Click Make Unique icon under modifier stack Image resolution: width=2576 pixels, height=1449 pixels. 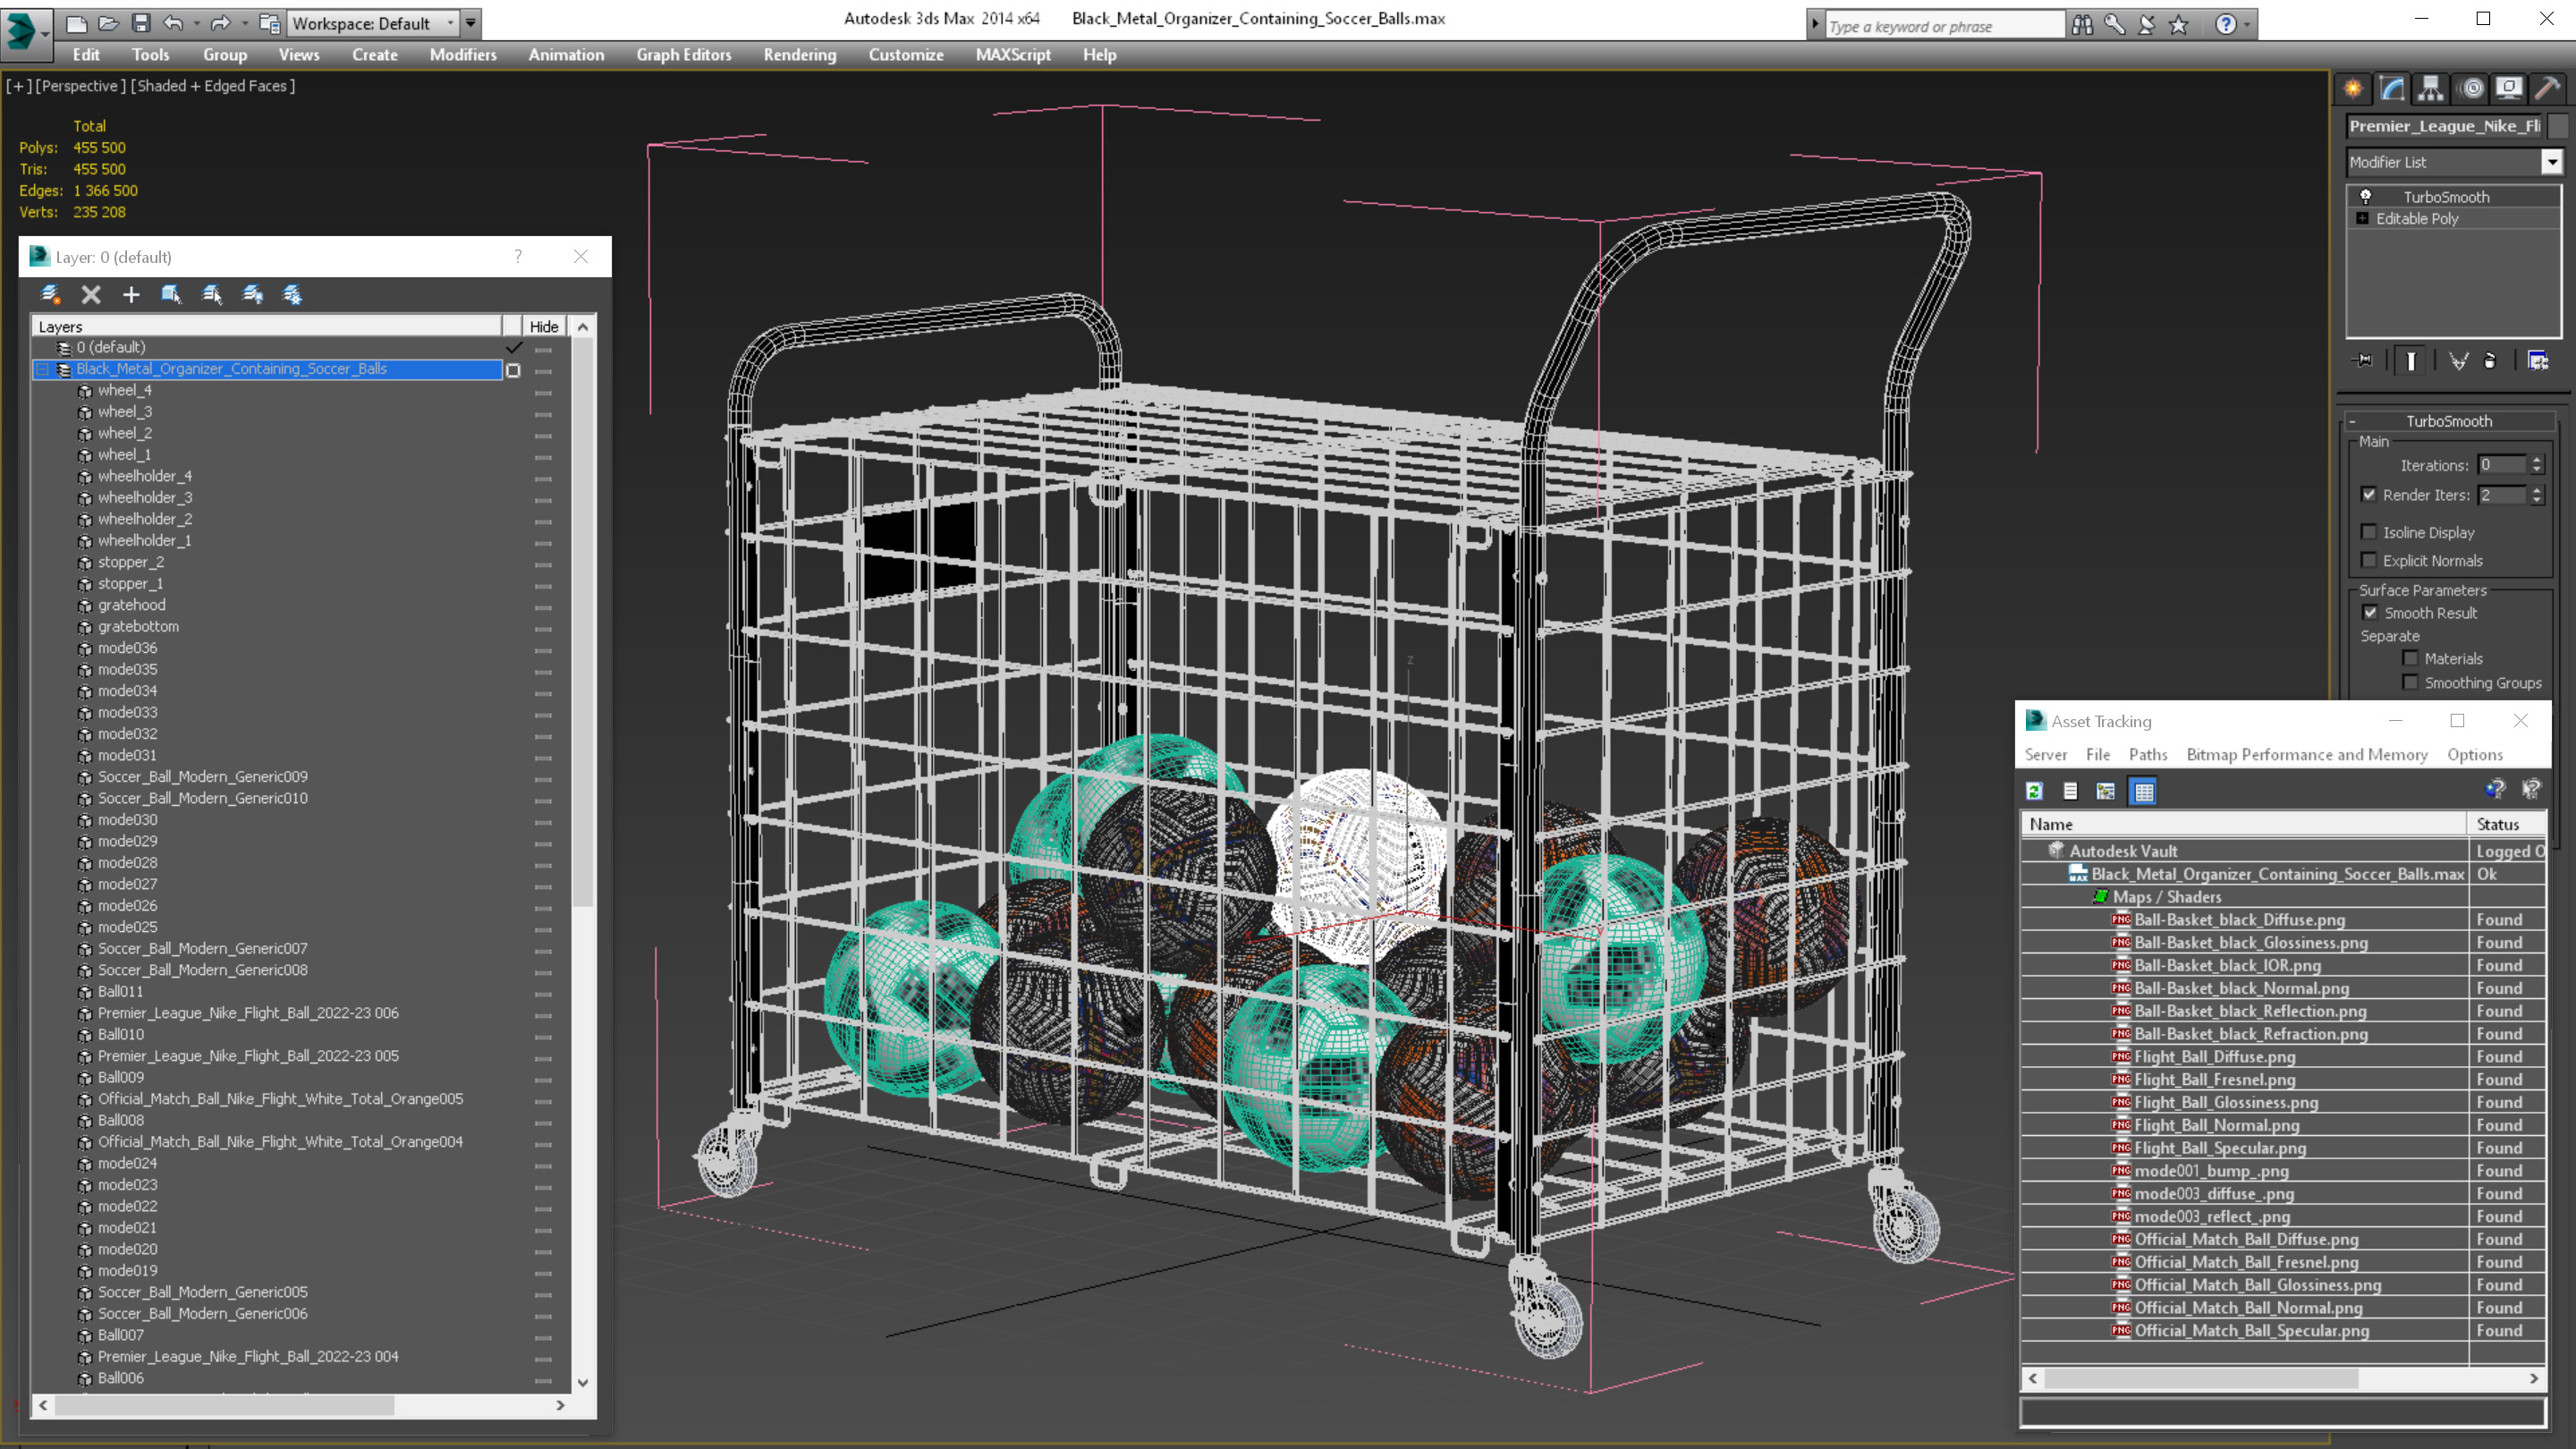[2458, 361]
